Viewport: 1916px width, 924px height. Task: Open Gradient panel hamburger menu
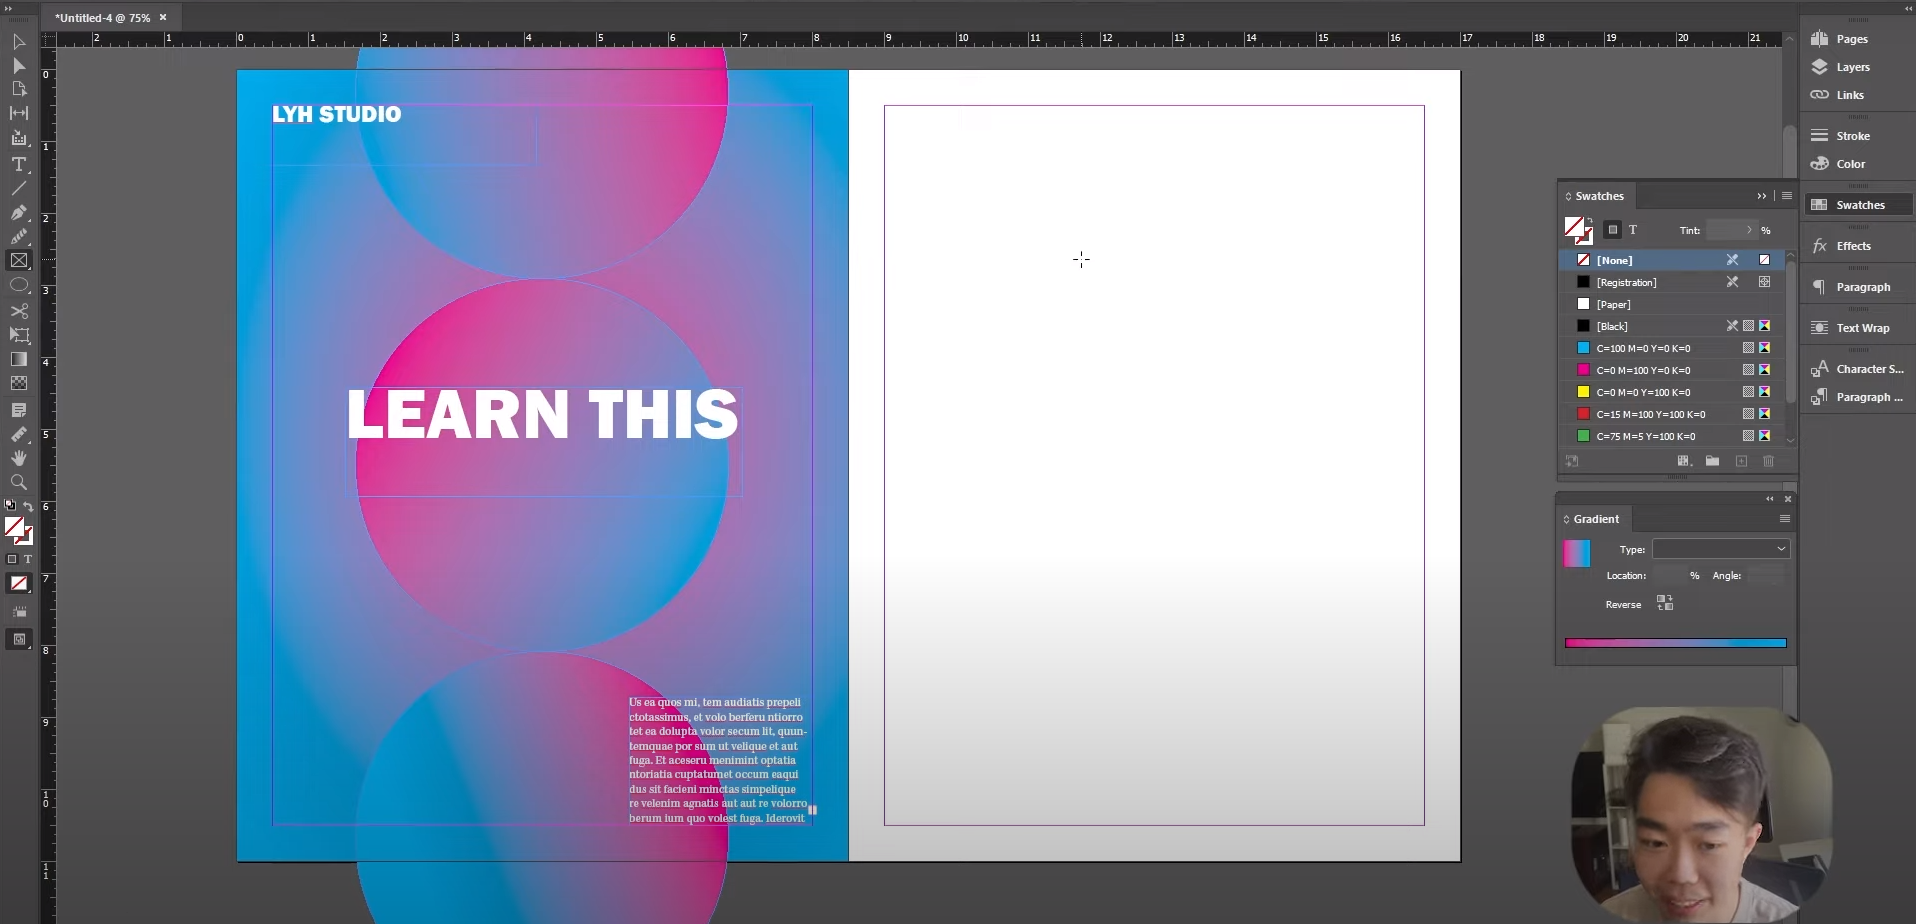(1785, 519)
